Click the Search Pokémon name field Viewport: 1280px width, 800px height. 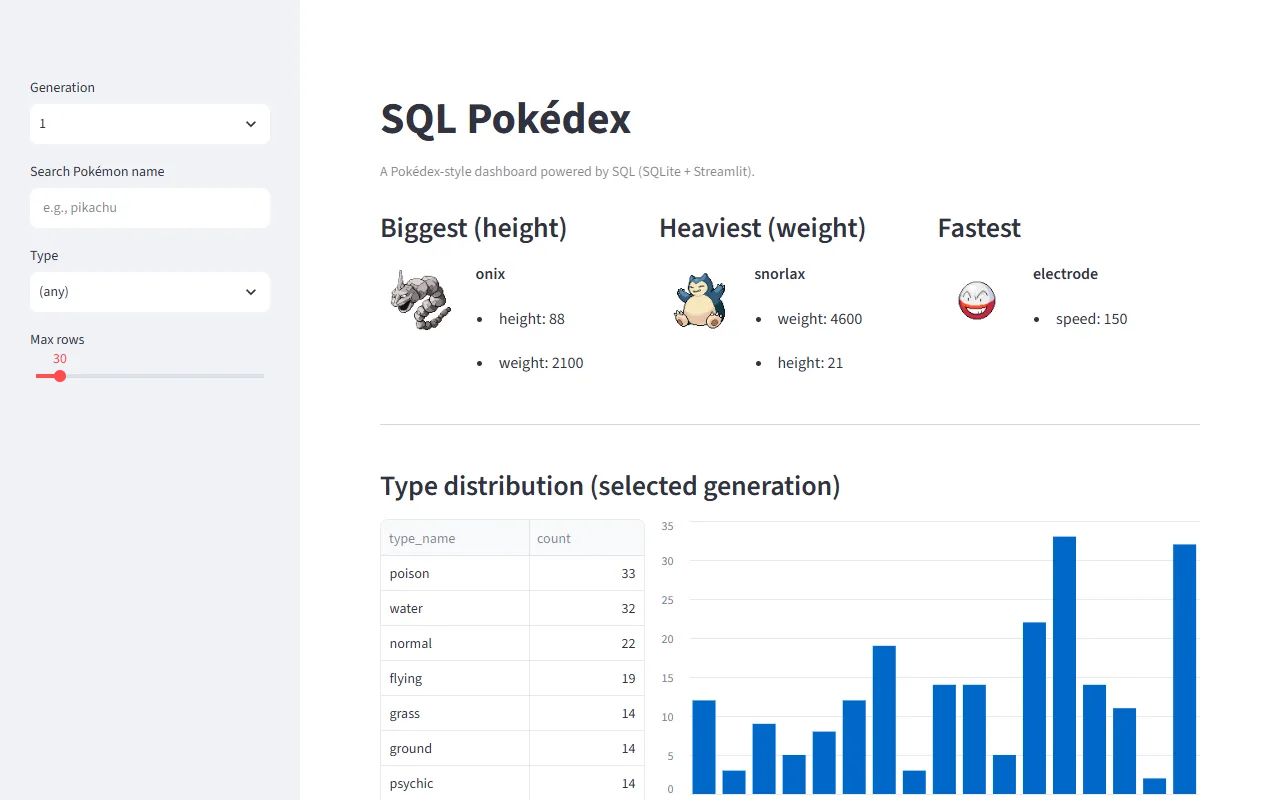coord(150,208)
